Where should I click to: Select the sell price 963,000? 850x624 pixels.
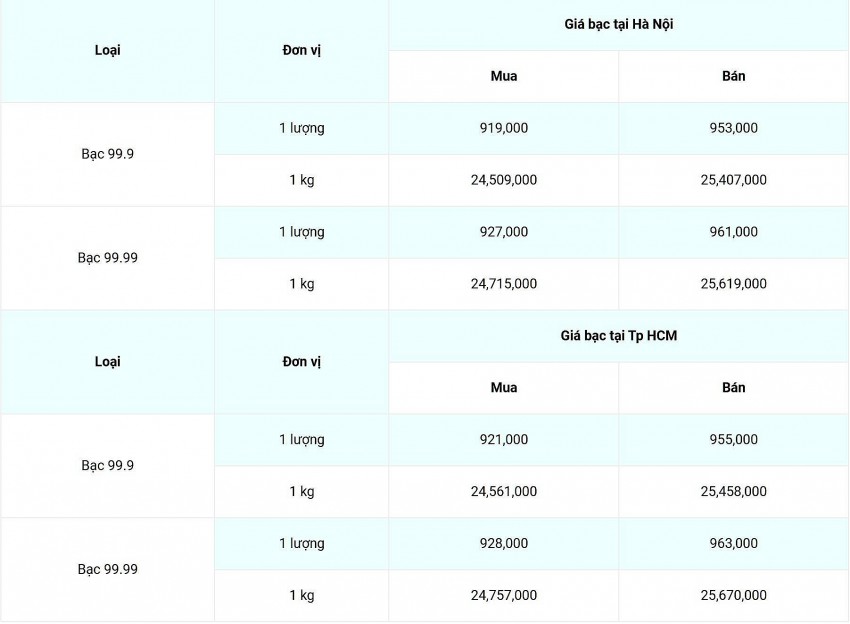coord(733,544)
